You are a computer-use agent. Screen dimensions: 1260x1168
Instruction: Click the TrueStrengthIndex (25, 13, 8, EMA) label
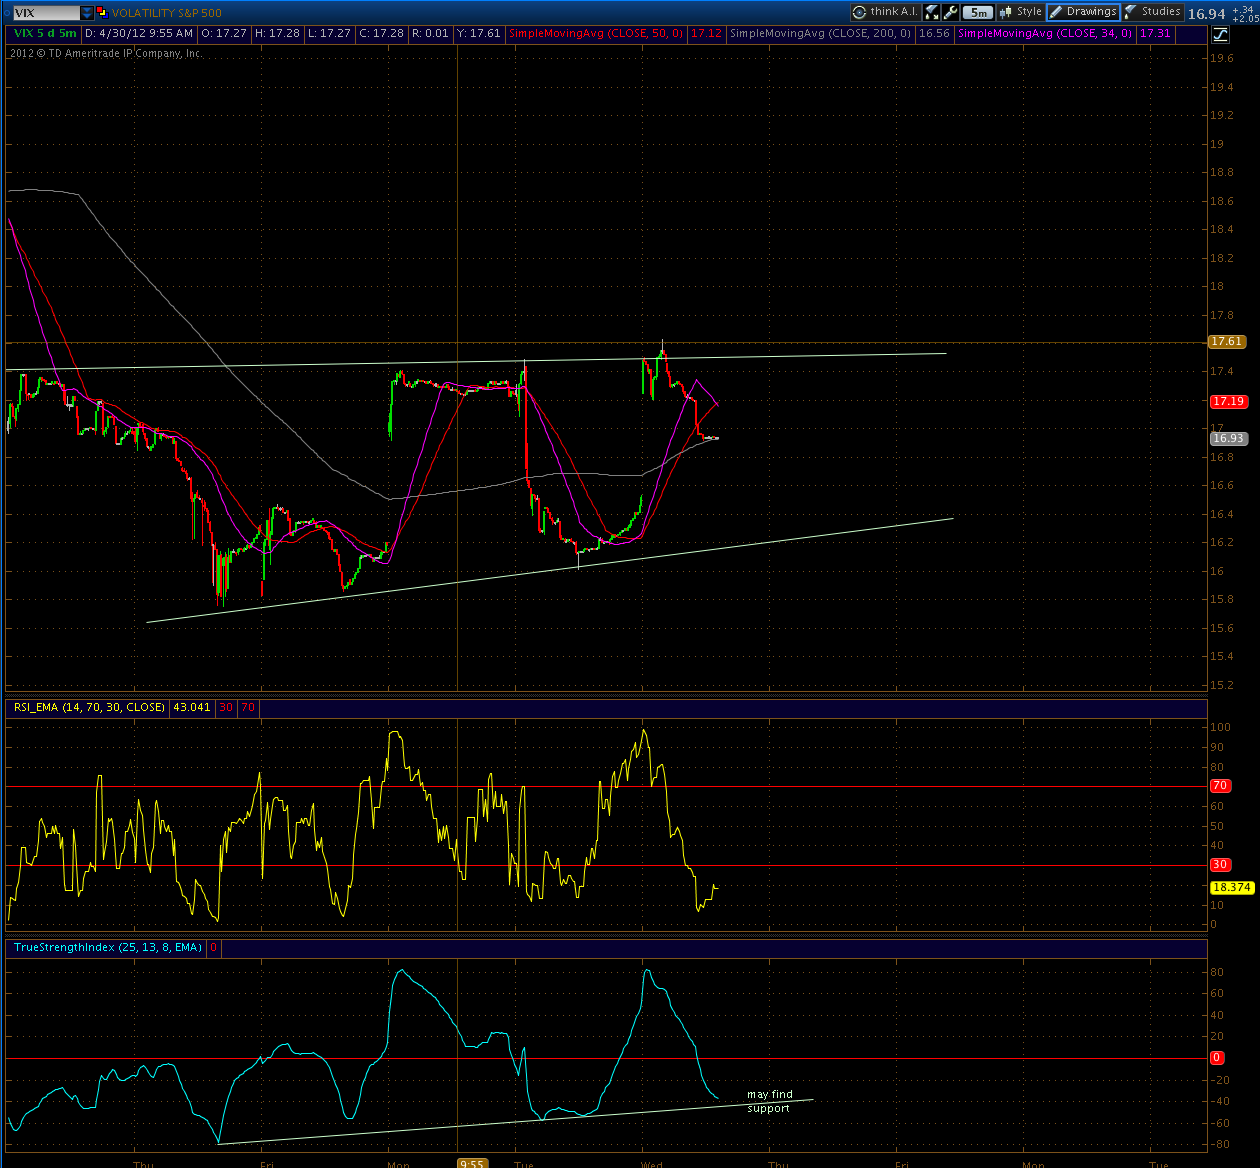click(108, 947)
